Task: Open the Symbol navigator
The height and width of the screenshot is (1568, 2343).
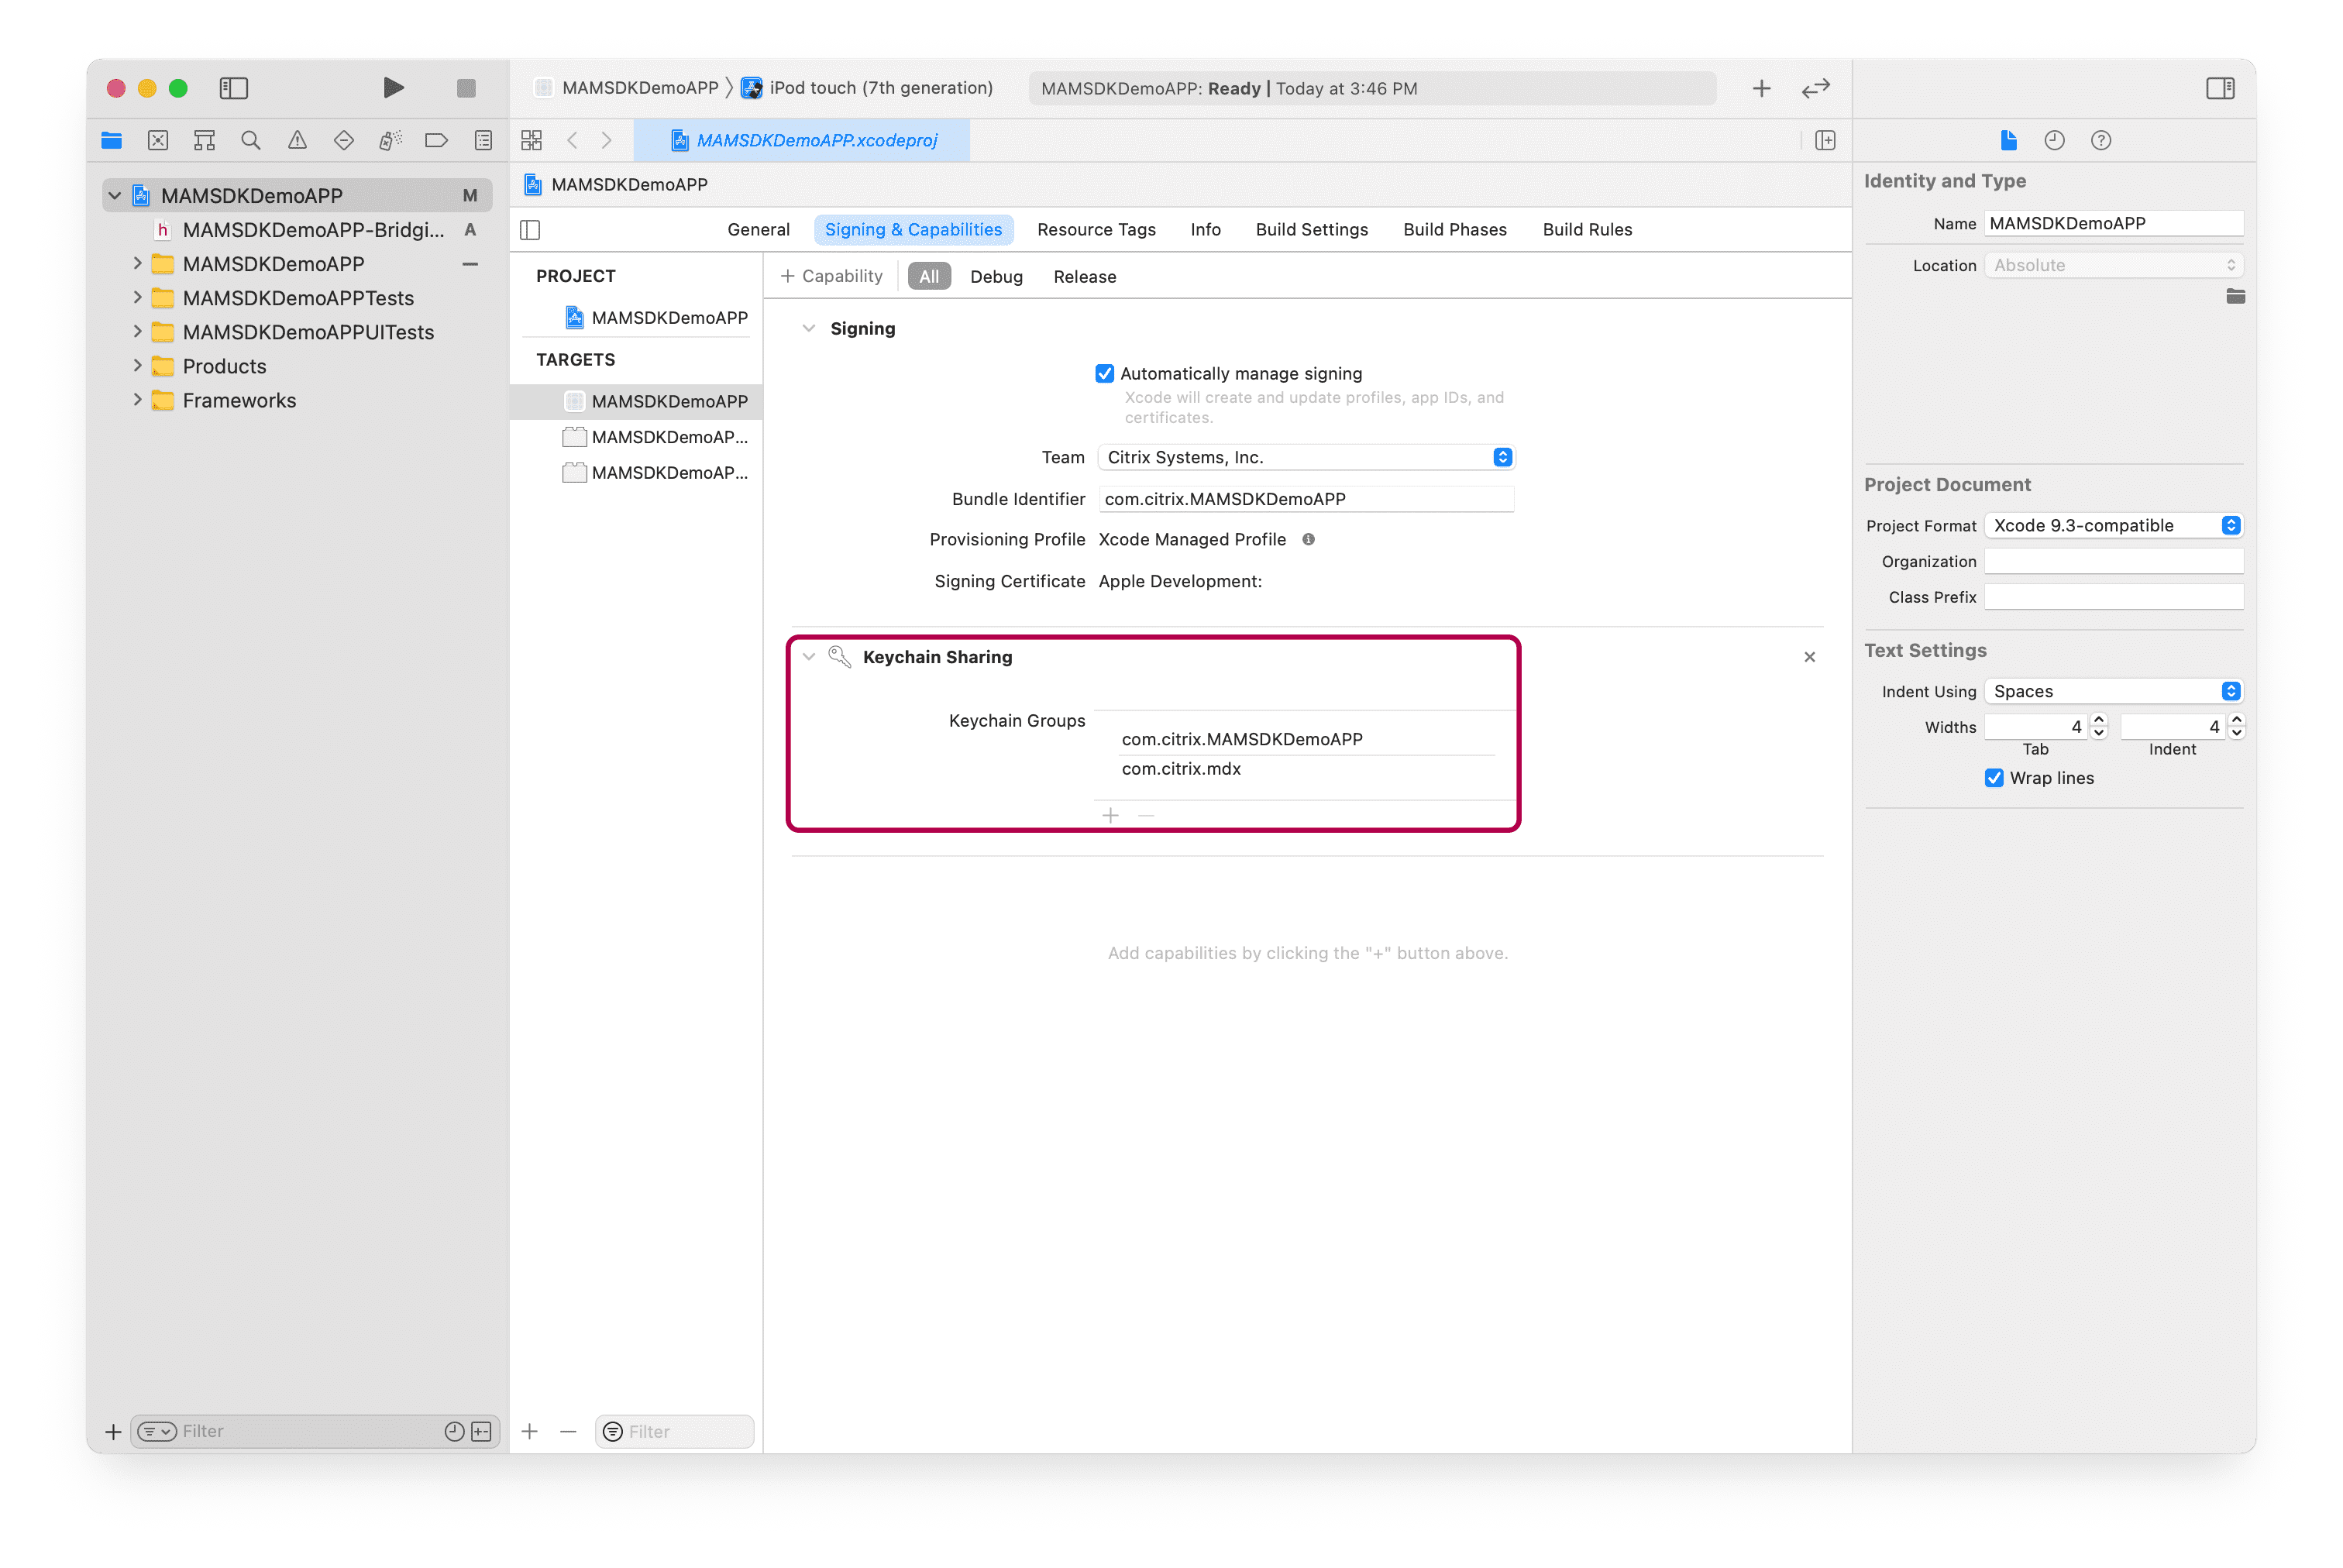Action: 205,141
